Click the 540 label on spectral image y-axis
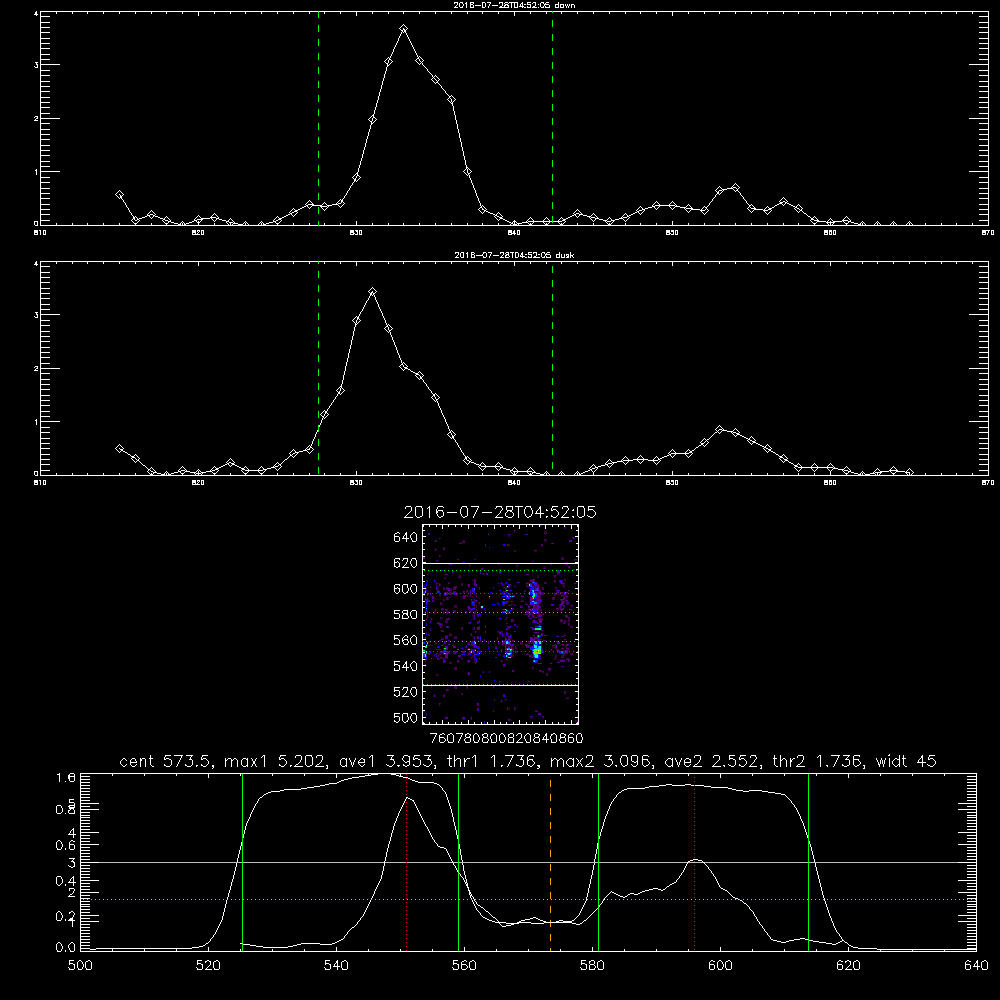The image size is (1000, 1000). 406,666
